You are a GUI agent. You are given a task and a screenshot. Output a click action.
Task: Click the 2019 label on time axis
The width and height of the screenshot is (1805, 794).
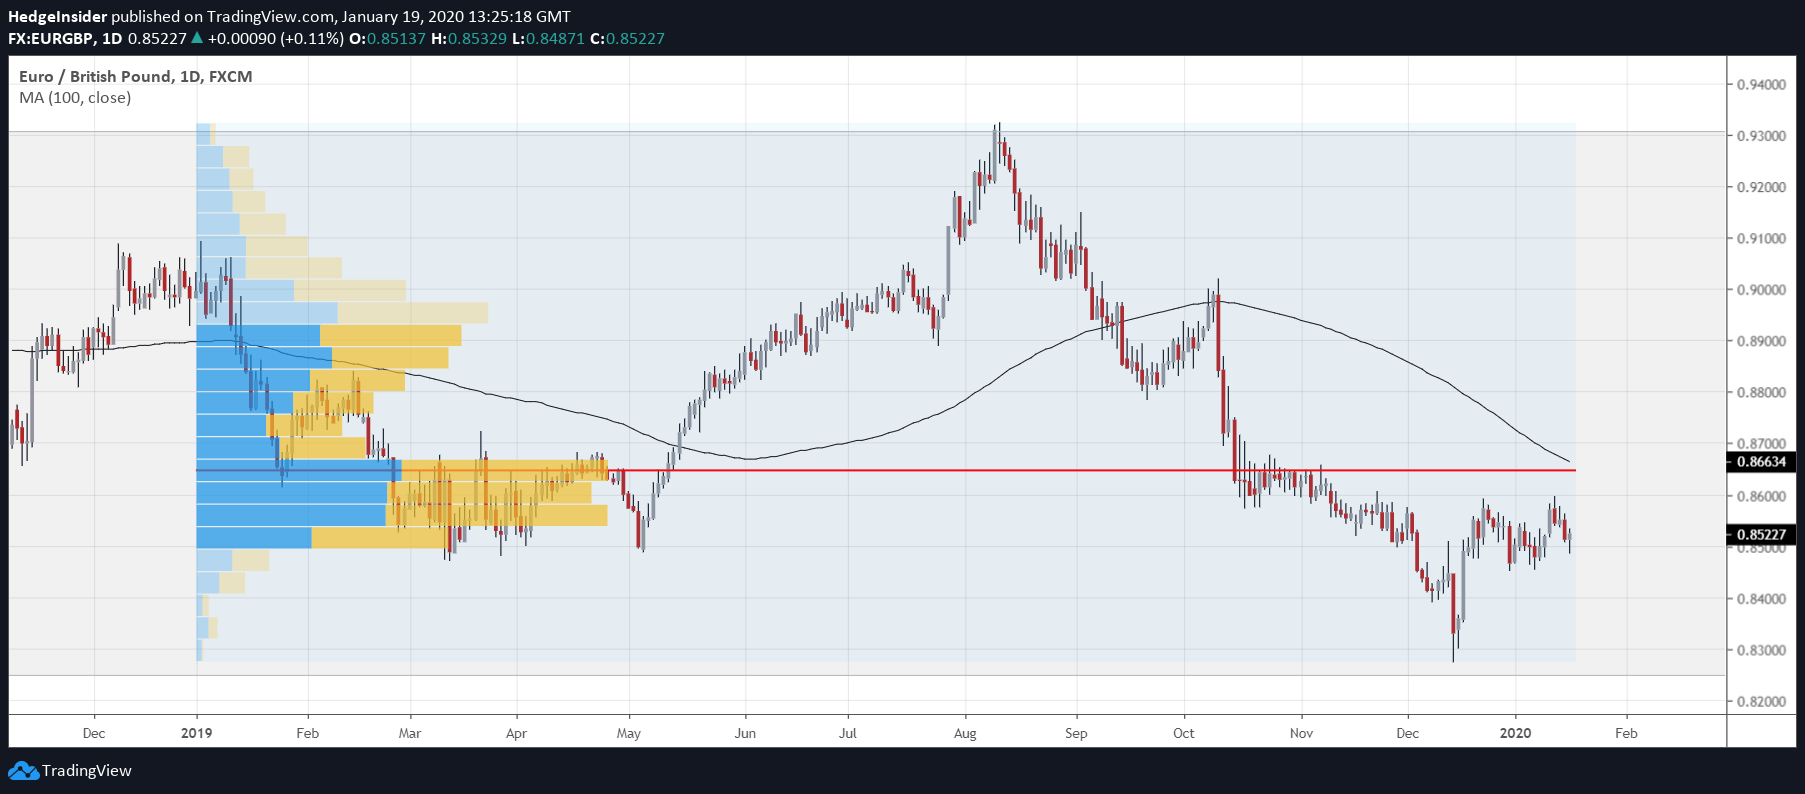point(197,733)
